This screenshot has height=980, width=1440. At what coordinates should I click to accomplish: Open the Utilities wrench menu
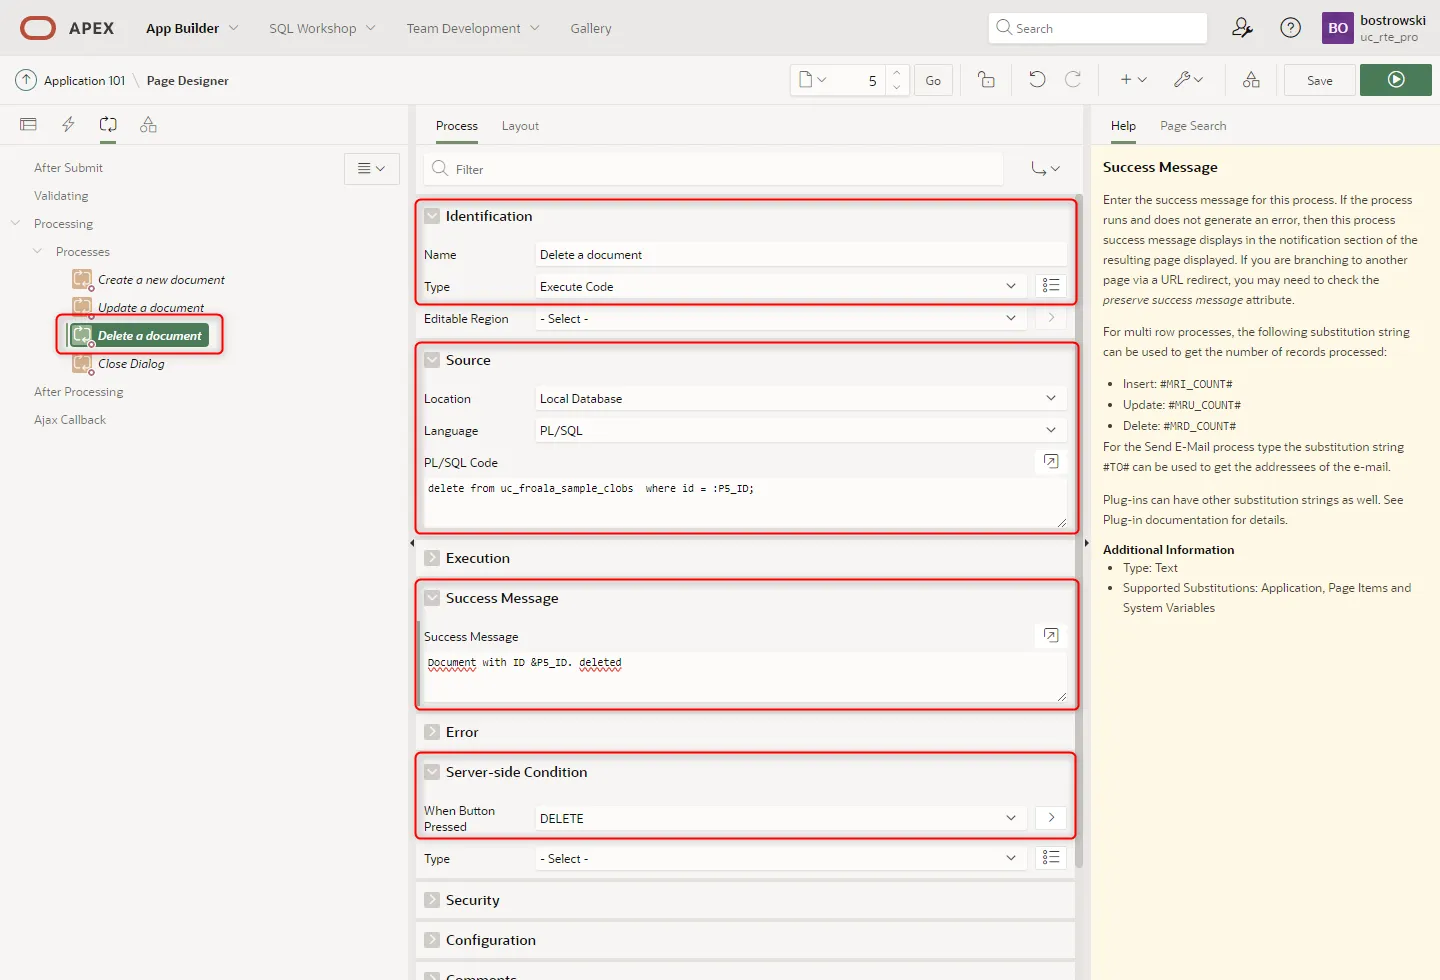click(1187, 80)
